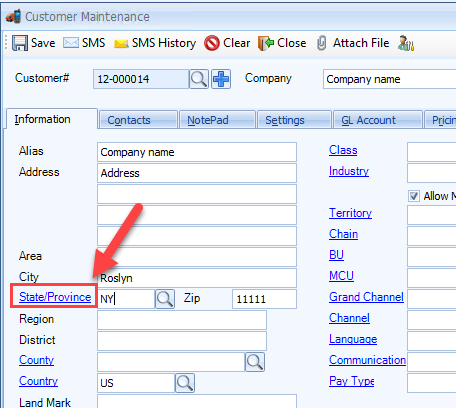Image resolution: width=456 pixels, height=408 pixels.
Task: Click the Territory link
Action: click(350, 213)
